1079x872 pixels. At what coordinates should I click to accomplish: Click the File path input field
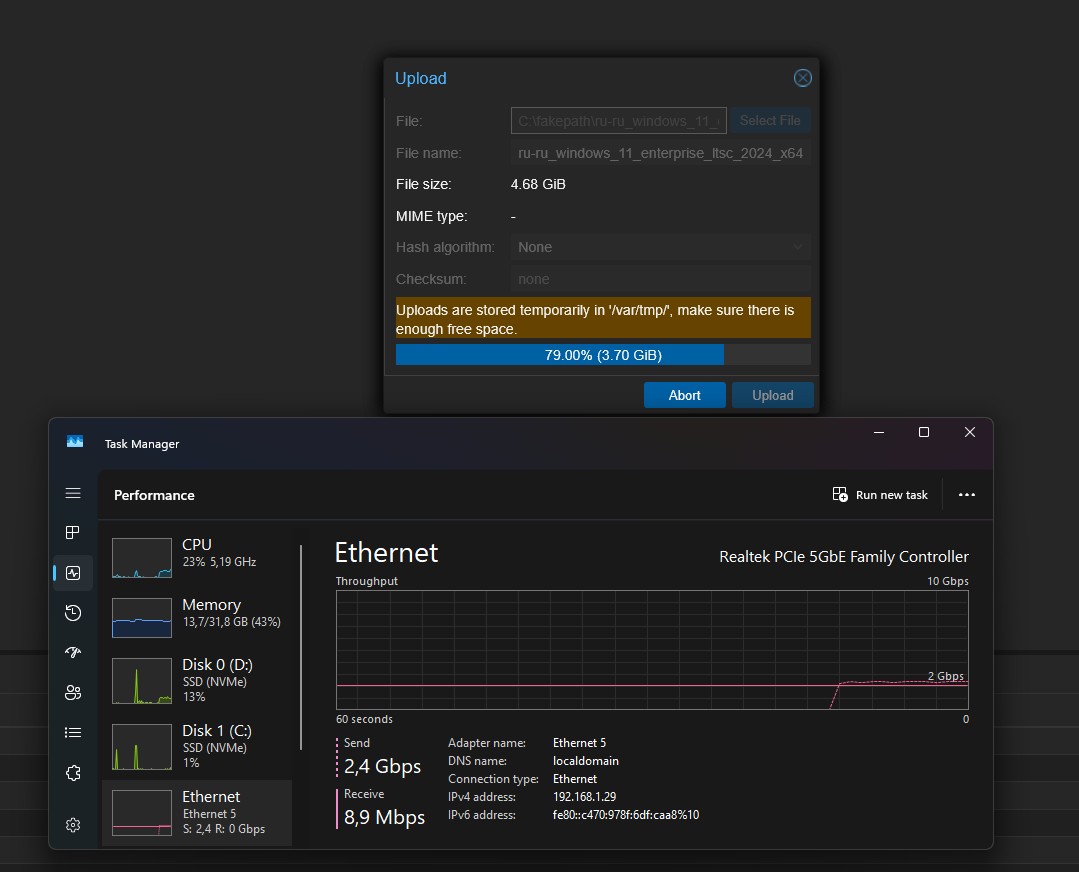pos(619,120)
